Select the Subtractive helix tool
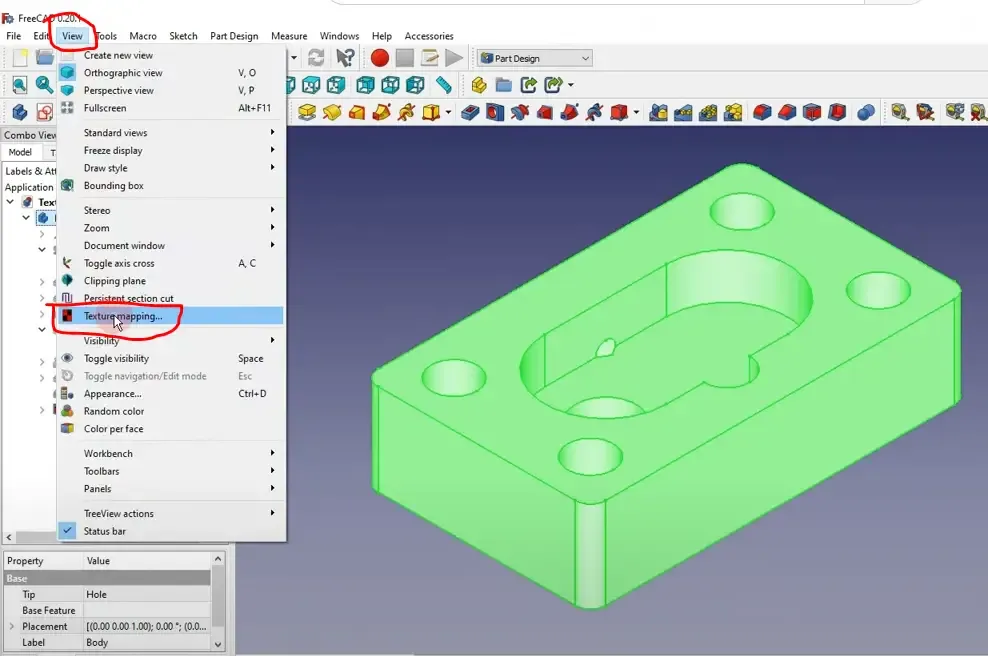Viewport: 988px width, 656px height. 594,113
